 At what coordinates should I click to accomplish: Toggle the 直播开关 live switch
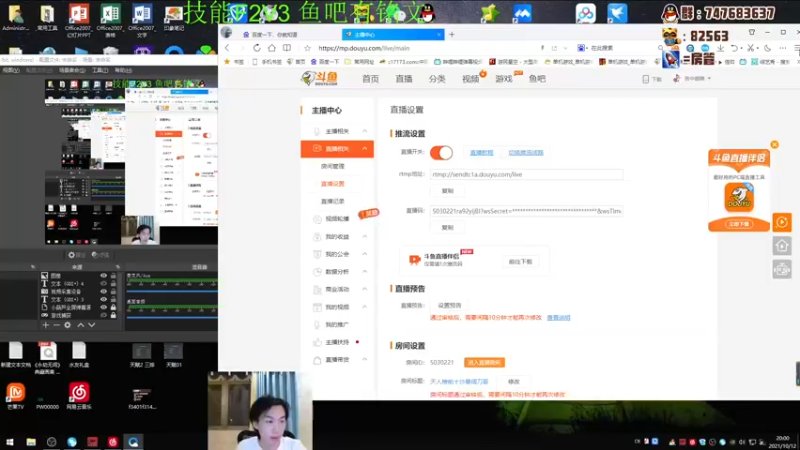pos(441,153)
